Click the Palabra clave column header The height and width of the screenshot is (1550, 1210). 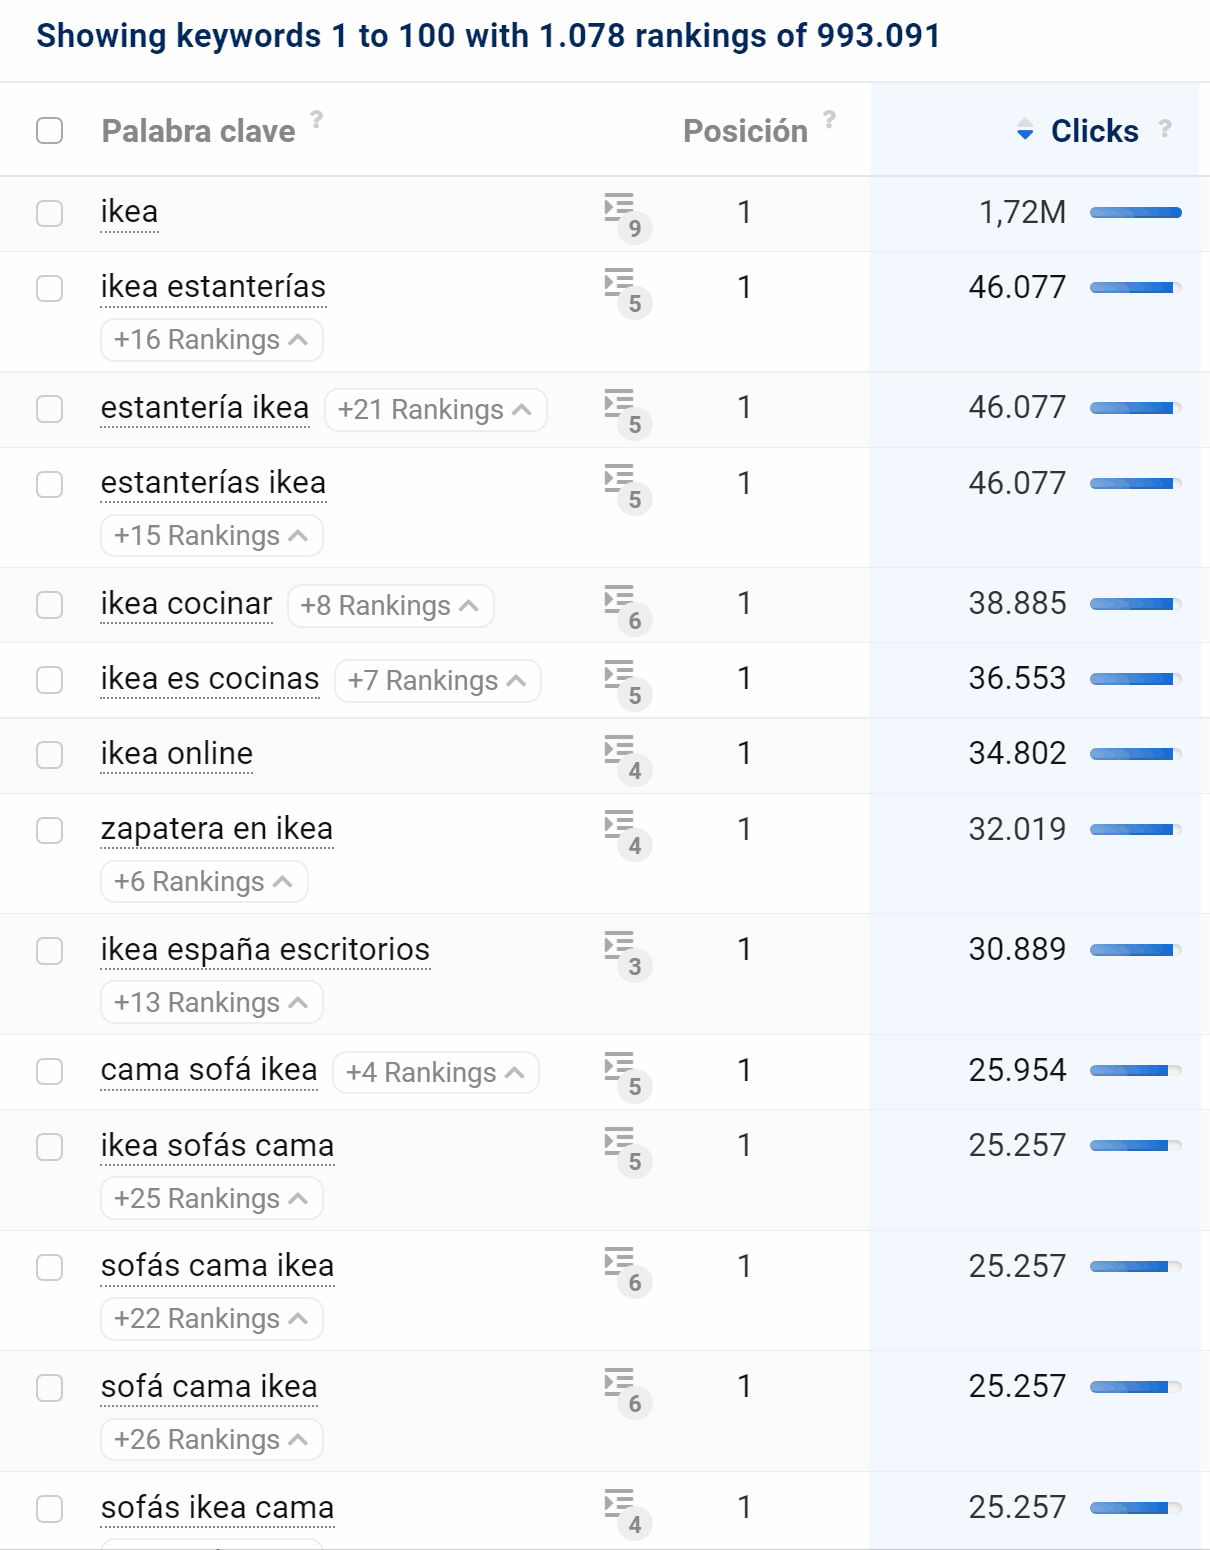point(198,131)
